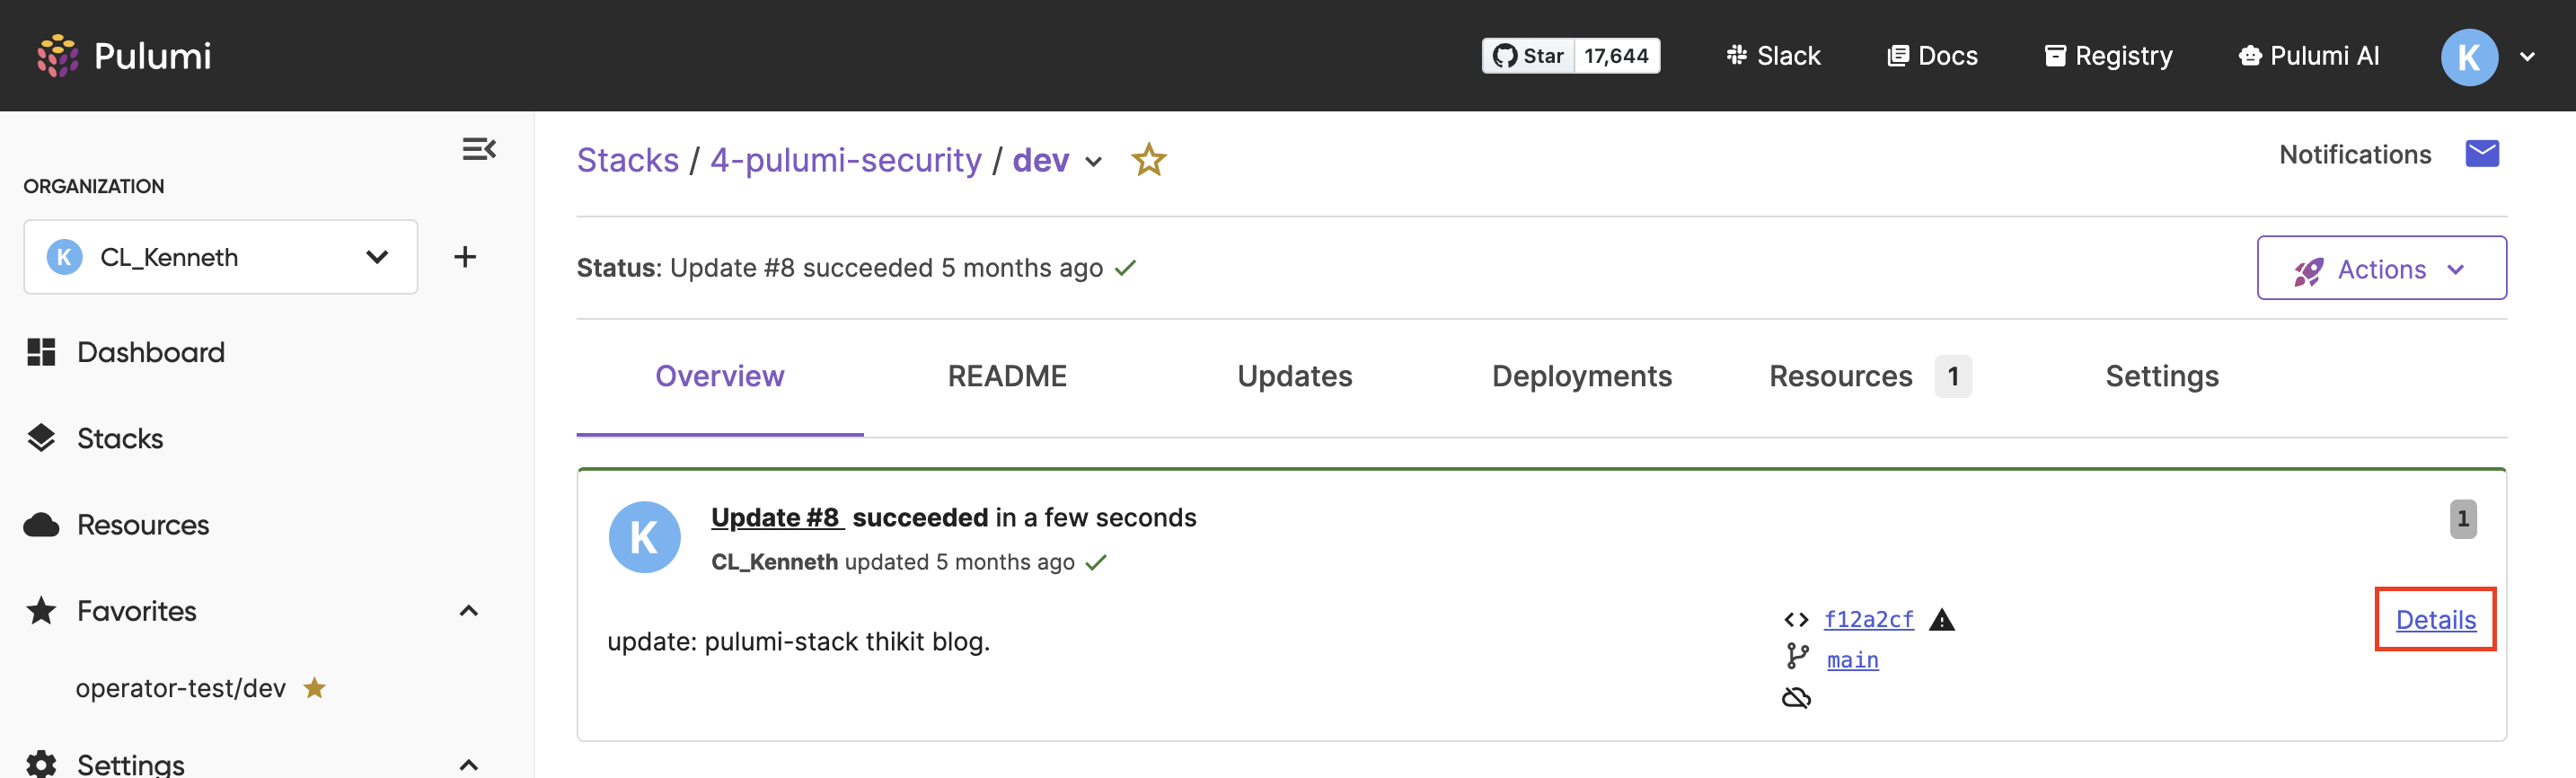This screenshot has width=2576, height=778.
Task: Click the ORGANIZATION heading label
Action: 94,186
